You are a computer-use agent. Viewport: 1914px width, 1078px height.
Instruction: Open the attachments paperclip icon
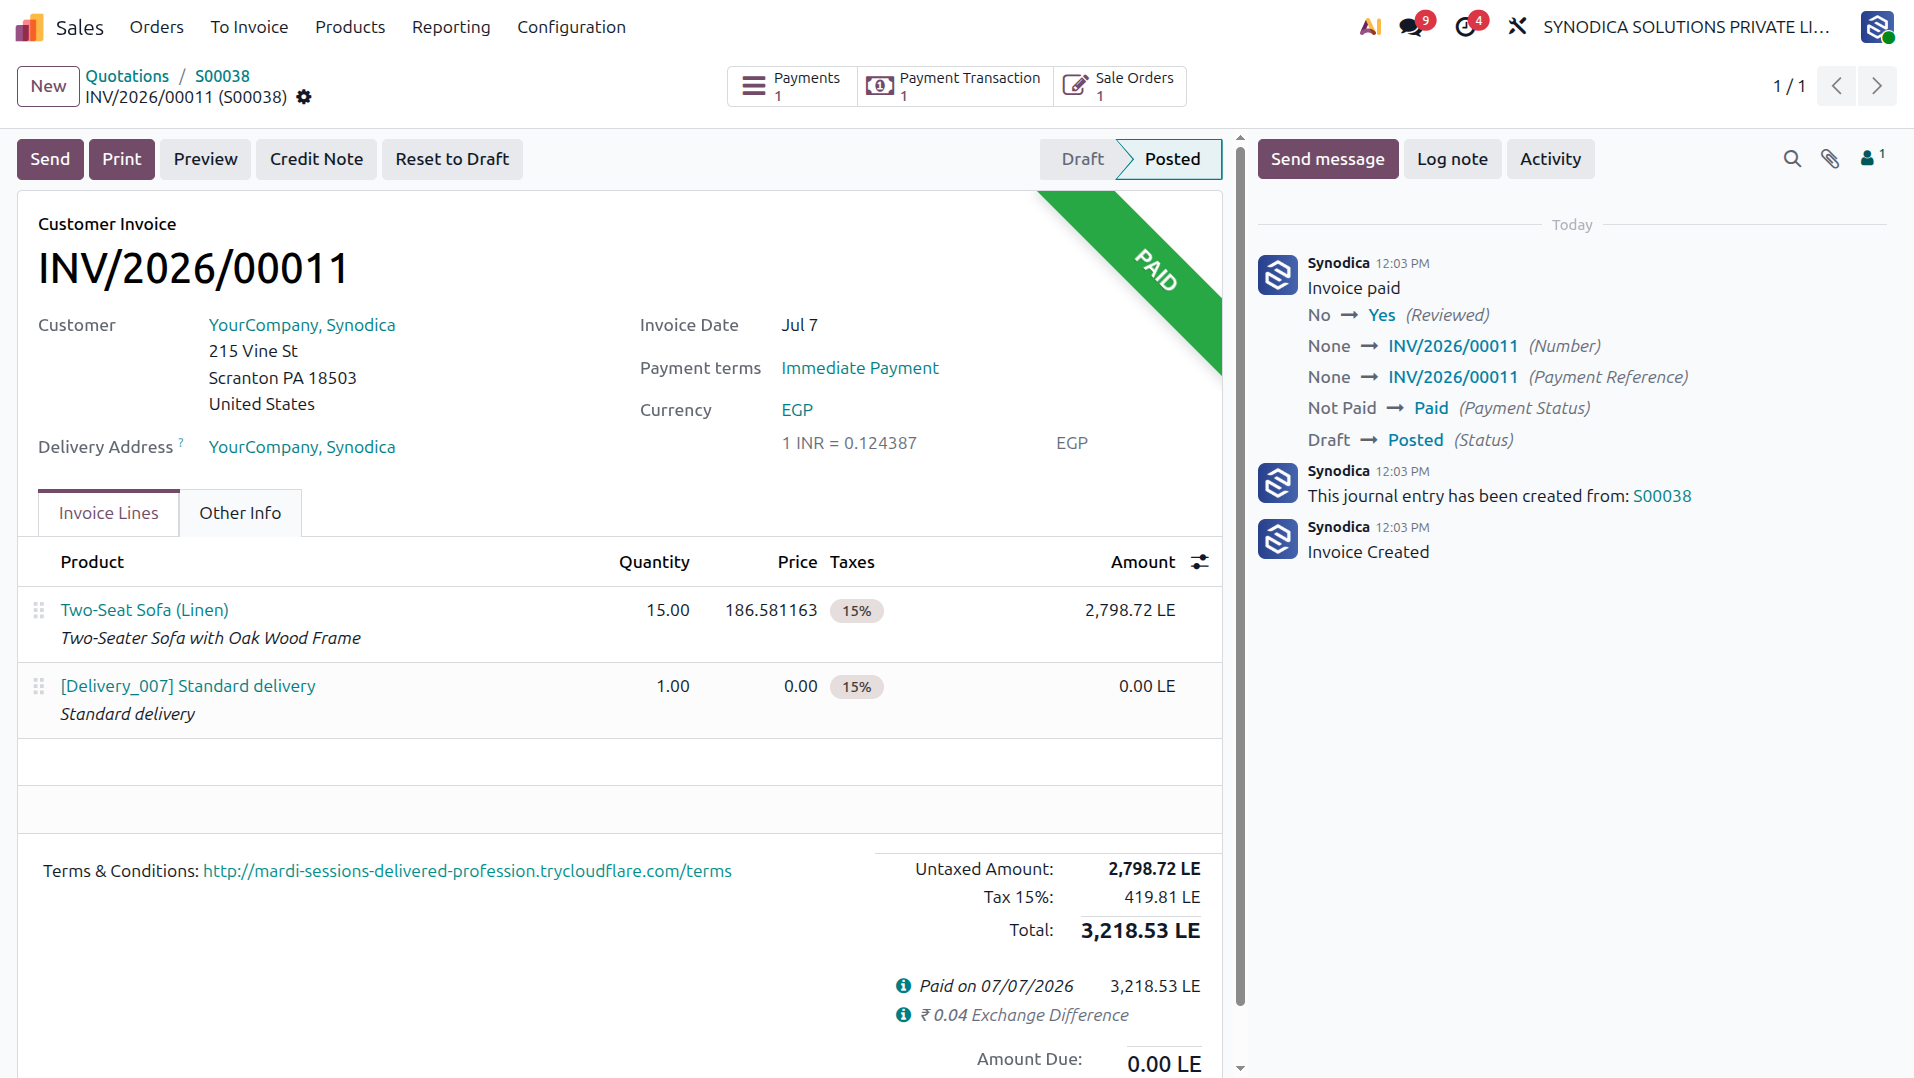click(x=1830, y=159)
